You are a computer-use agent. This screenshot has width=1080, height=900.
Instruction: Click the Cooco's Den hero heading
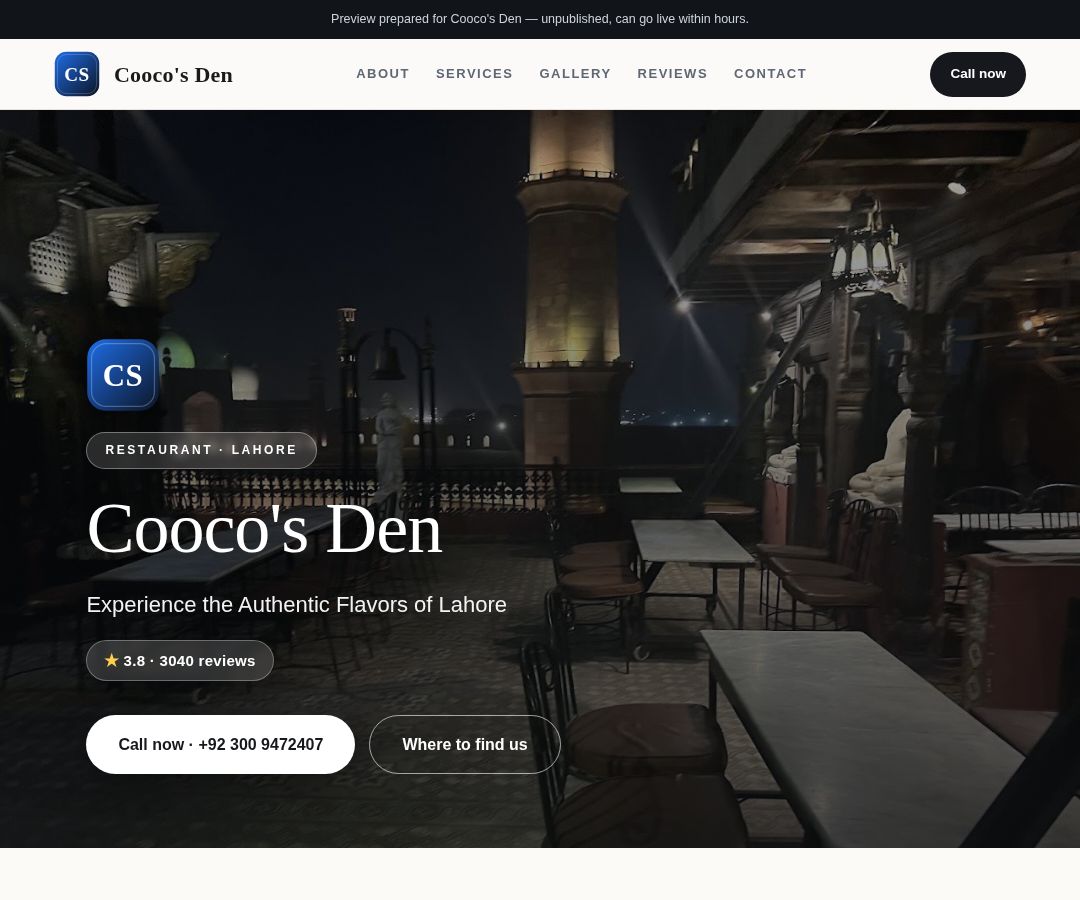point(264,530)
